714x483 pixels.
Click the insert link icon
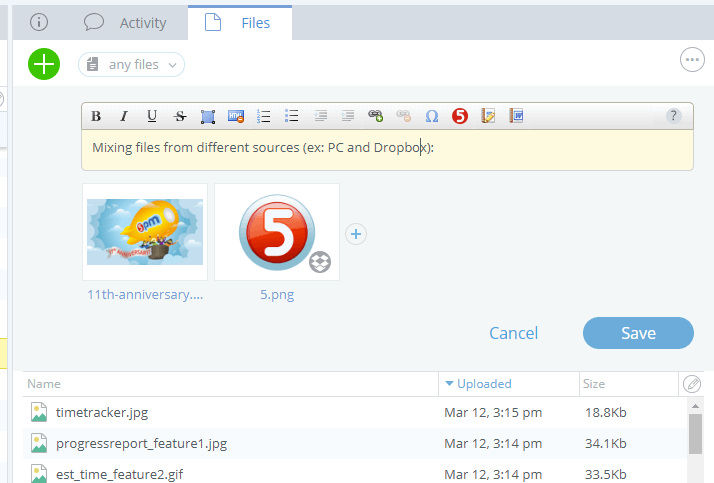376,116
